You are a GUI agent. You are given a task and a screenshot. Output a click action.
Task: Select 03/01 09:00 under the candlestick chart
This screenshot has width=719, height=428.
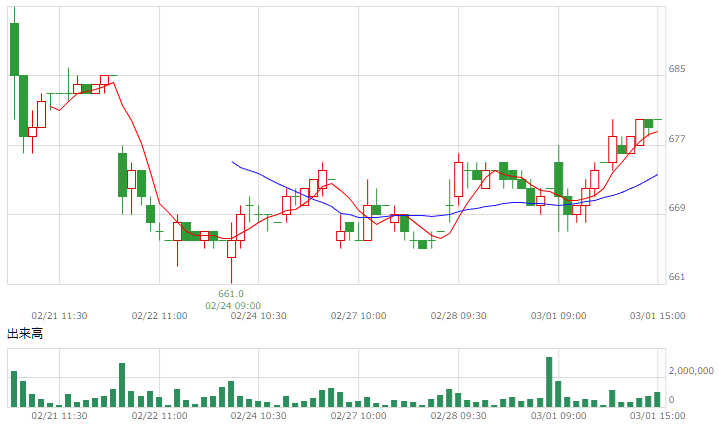coord(559,316)
